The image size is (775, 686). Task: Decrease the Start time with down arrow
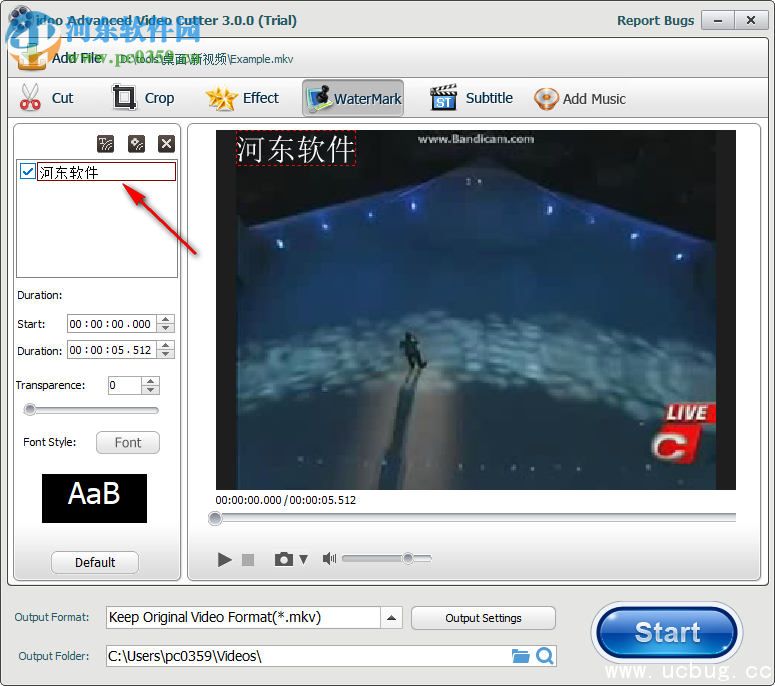coord(166,328)
